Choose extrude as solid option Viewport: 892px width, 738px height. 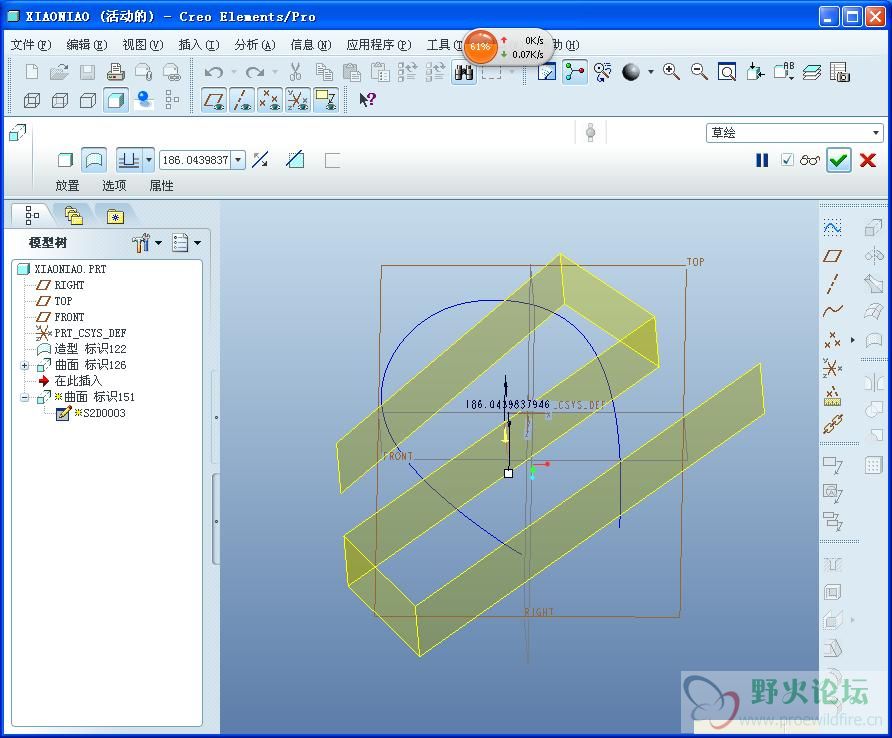pos(65,160)
